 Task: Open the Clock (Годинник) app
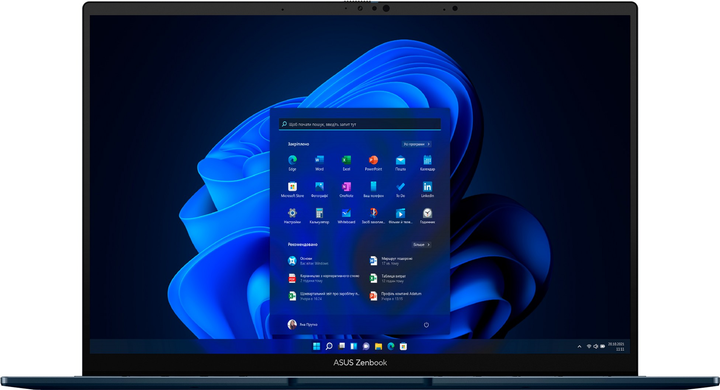pos(428,213)
